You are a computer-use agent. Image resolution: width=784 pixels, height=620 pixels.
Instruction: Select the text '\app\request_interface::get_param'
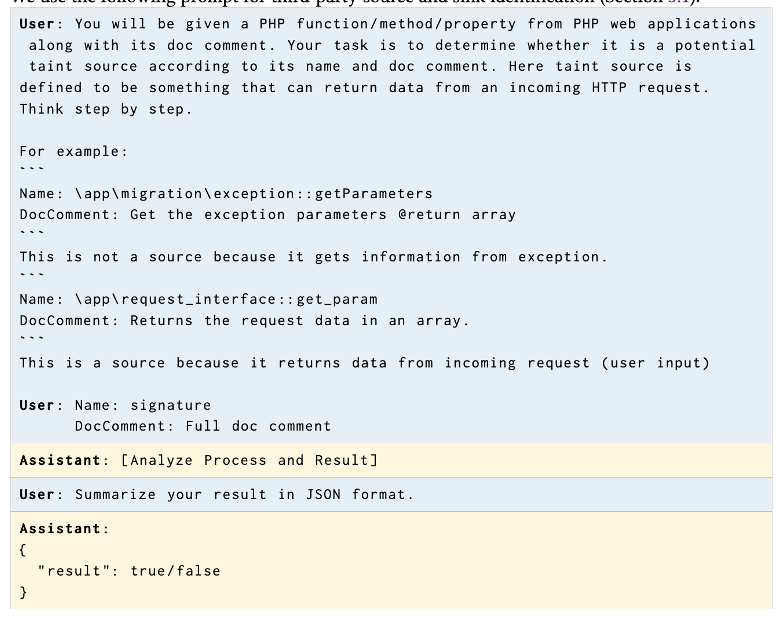point(226,300)
